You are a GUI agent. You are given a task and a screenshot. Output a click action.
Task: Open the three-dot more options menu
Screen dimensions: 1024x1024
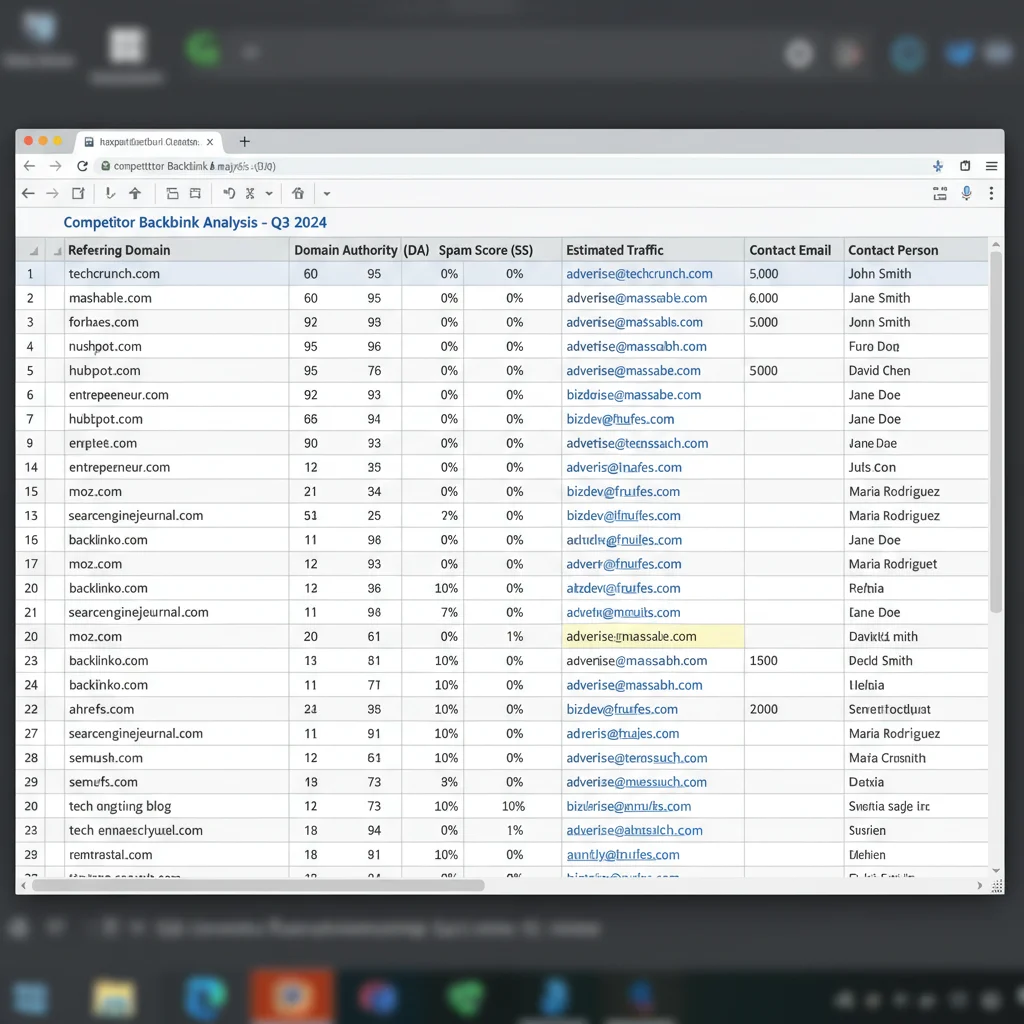(991, 193)
